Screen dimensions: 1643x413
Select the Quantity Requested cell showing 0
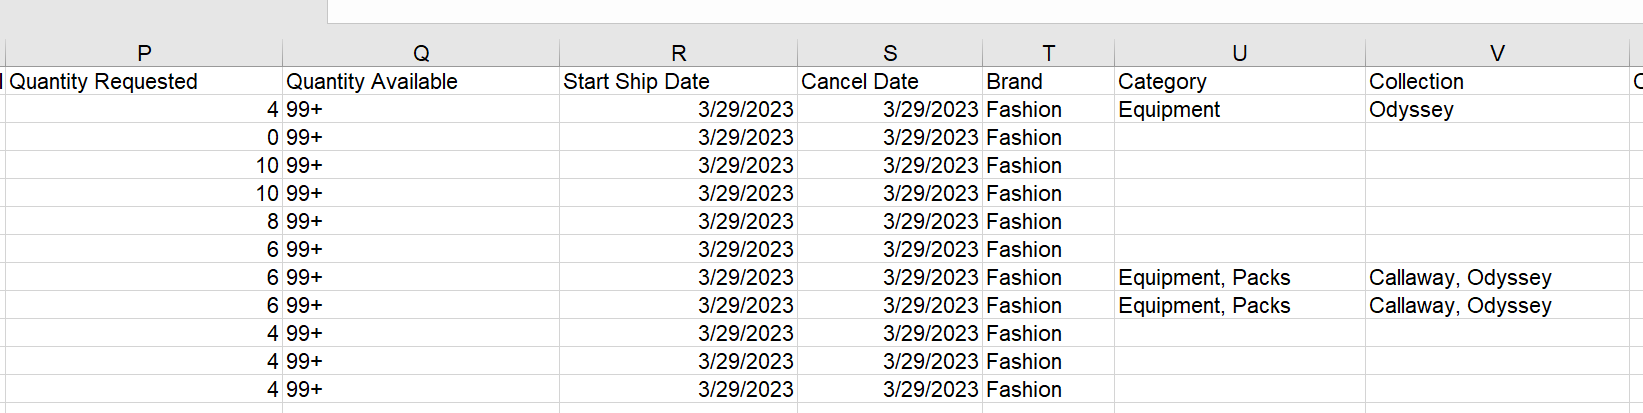(x=144, y=137)
